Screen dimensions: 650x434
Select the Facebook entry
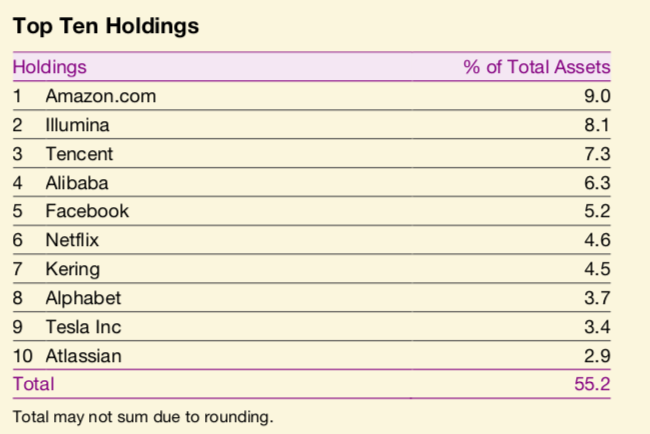tap(87, 211)
